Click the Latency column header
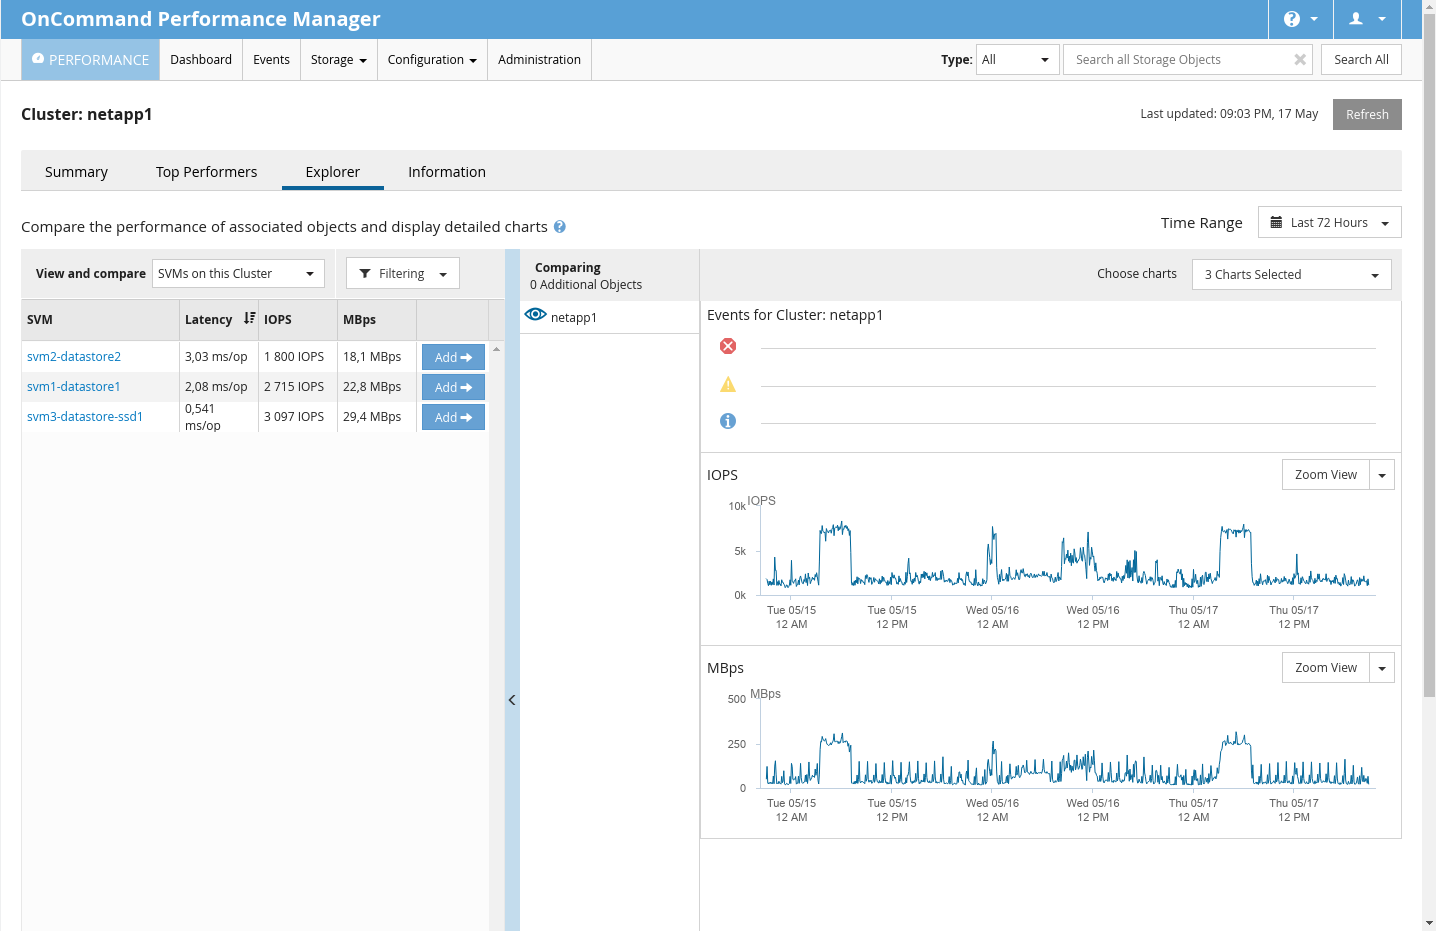 click(x=219, y=320)
